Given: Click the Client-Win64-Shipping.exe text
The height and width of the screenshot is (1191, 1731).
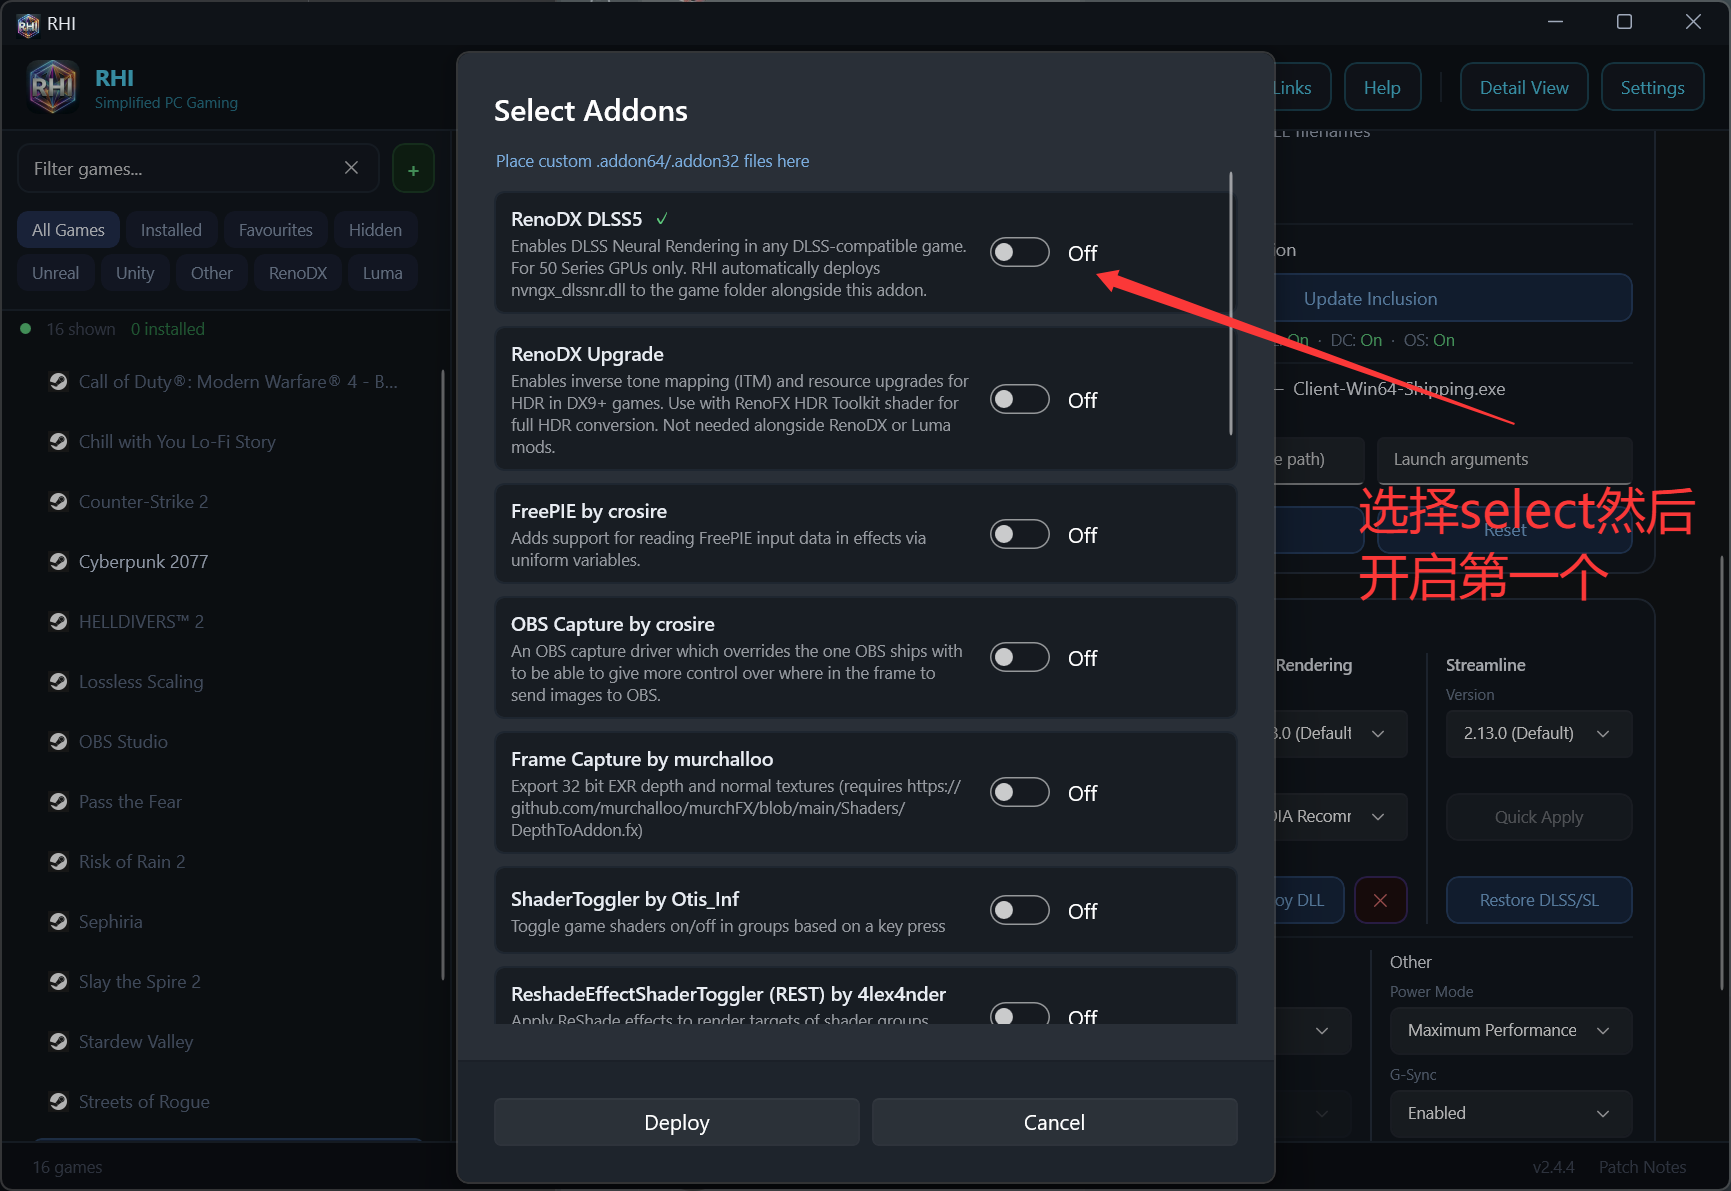Looking at the screenshot, I should point(1398,388).
